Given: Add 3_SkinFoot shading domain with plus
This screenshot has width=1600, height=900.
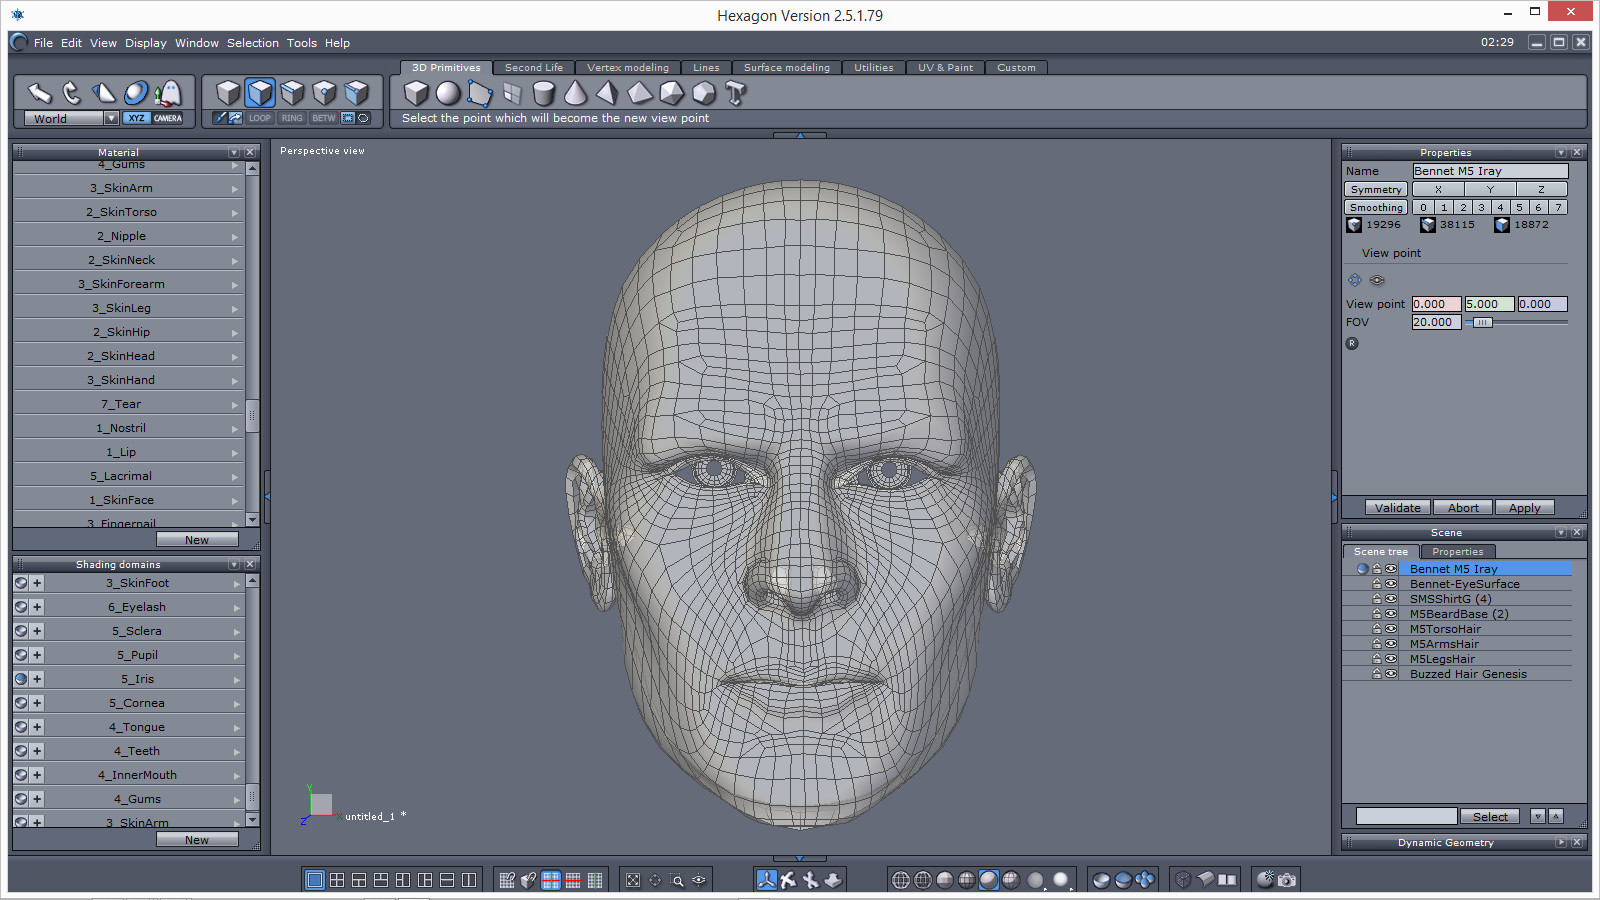Looking at the screenshot, I should tap(37, 583).
